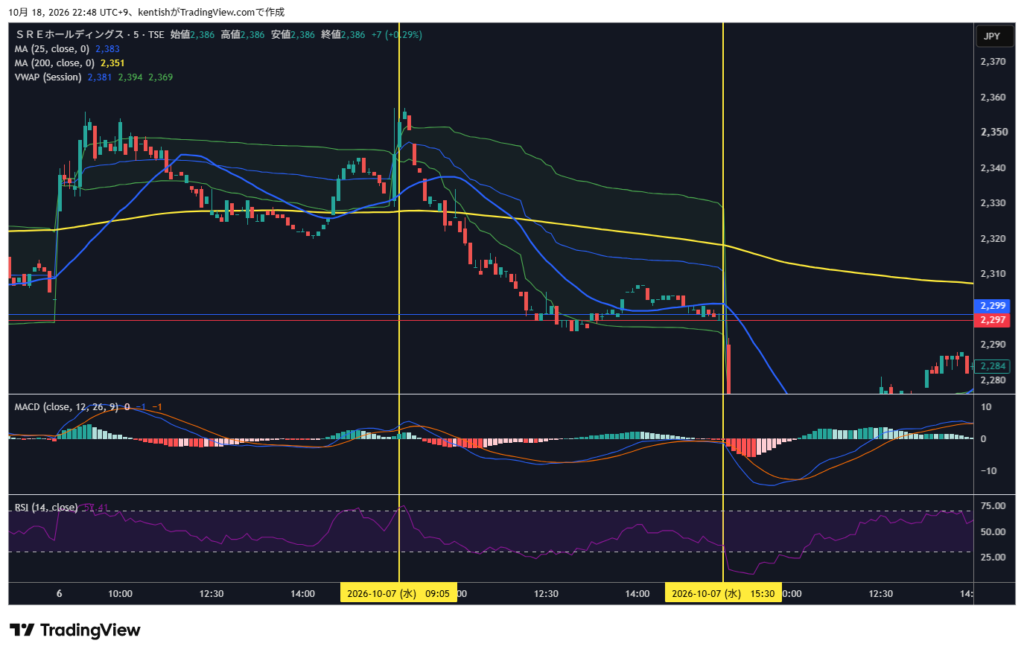Click the 2,330 price scale label

993,203
